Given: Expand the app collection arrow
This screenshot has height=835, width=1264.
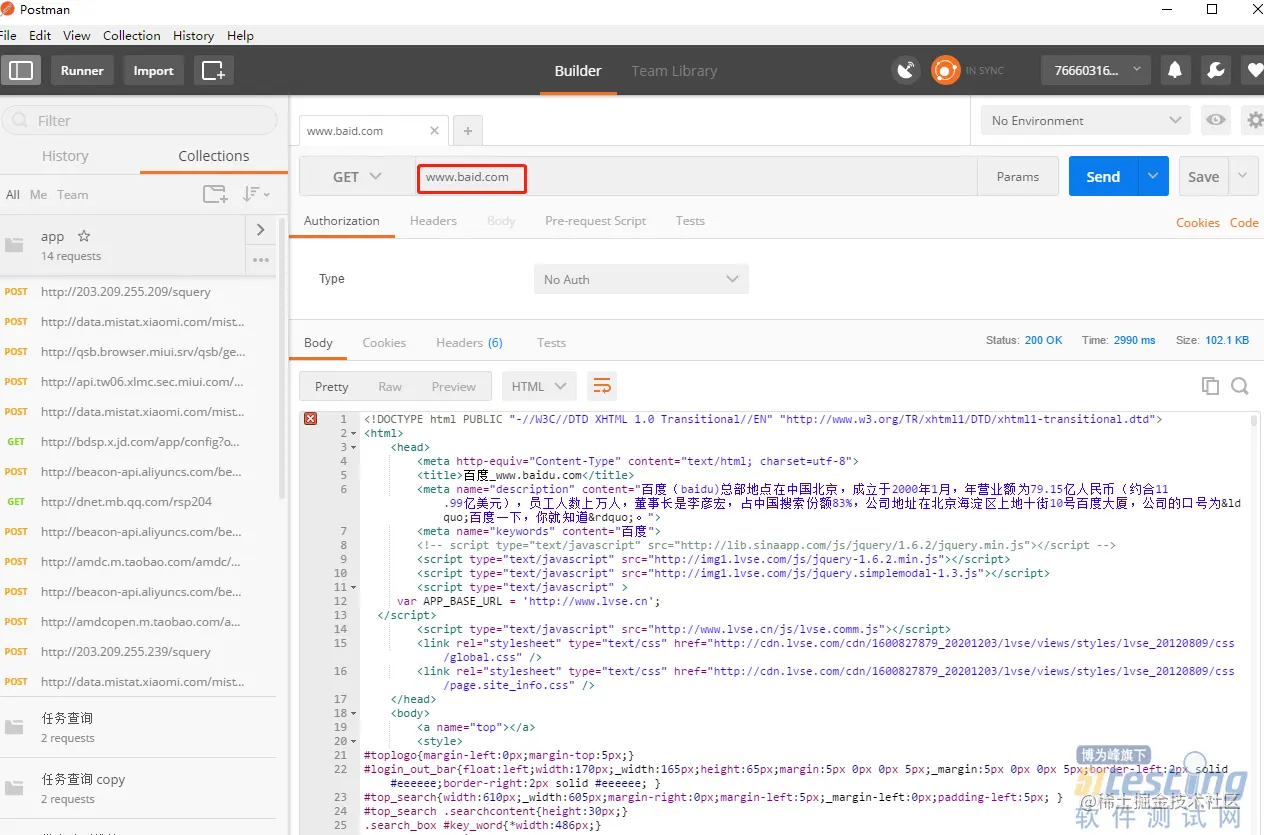Looking at the screenshot, I should [261, 230].
